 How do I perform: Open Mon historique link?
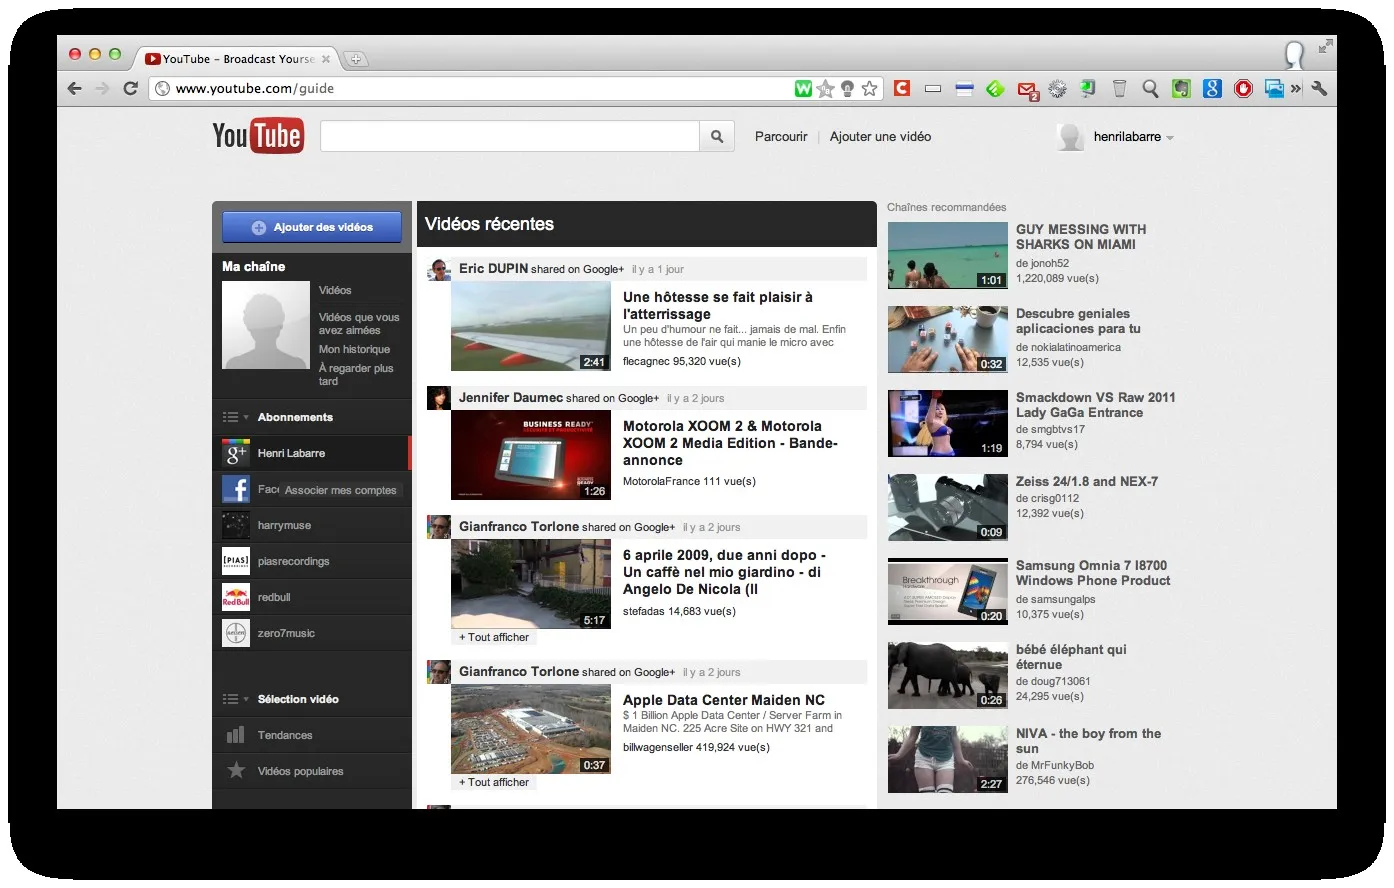[x=354, y=349]
